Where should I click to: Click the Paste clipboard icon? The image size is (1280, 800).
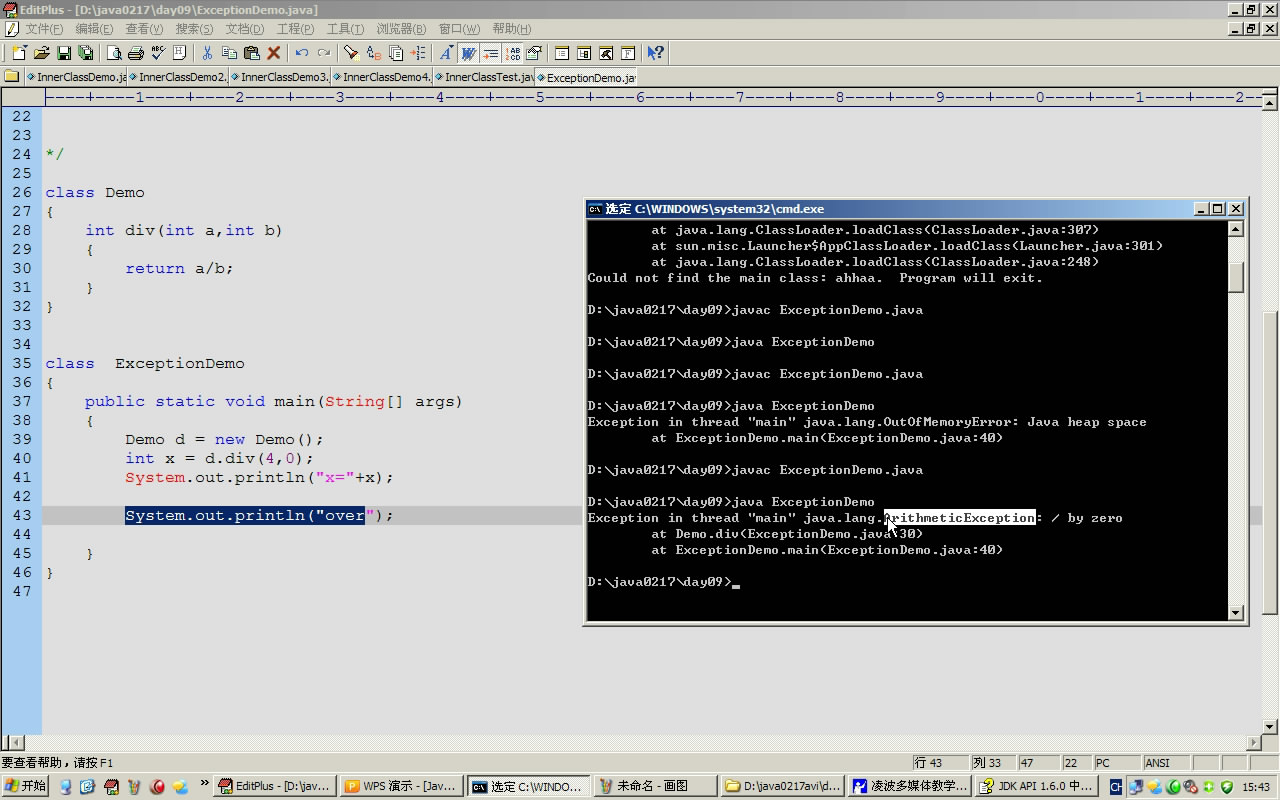[x=251, y=53]
